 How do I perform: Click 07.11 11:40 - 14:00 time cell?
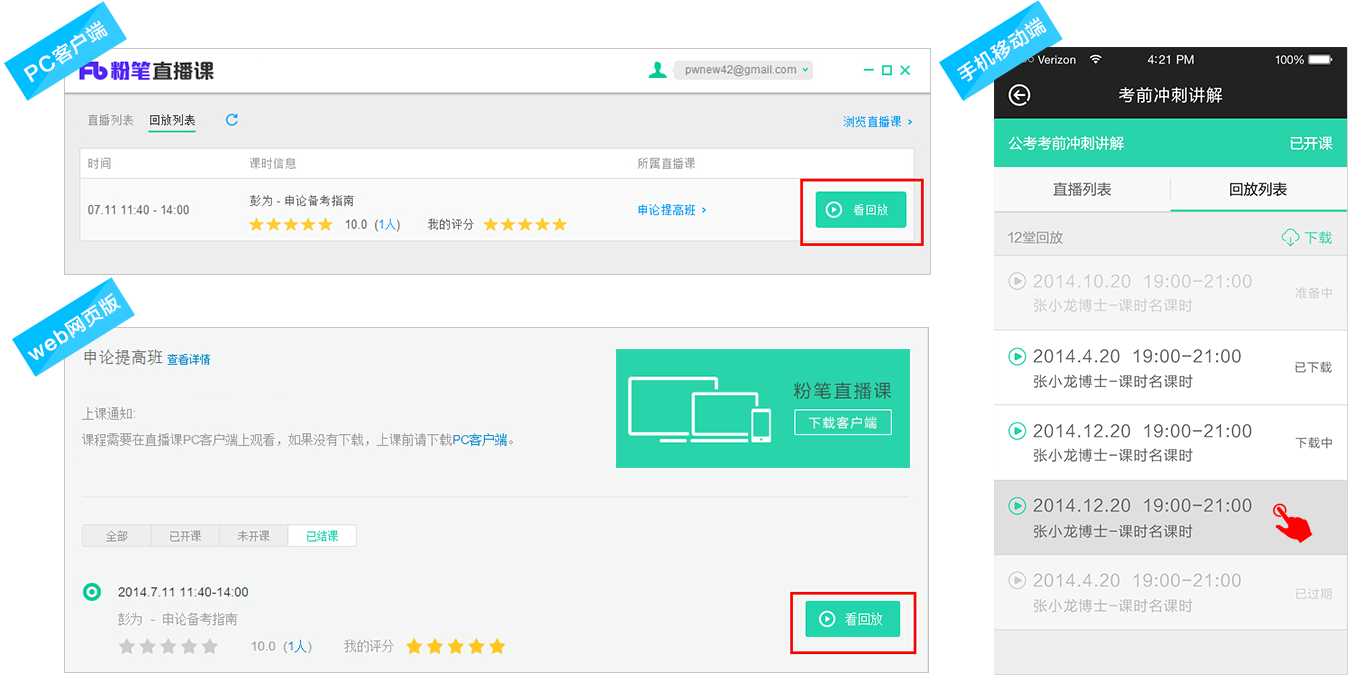tap(138, 210)
